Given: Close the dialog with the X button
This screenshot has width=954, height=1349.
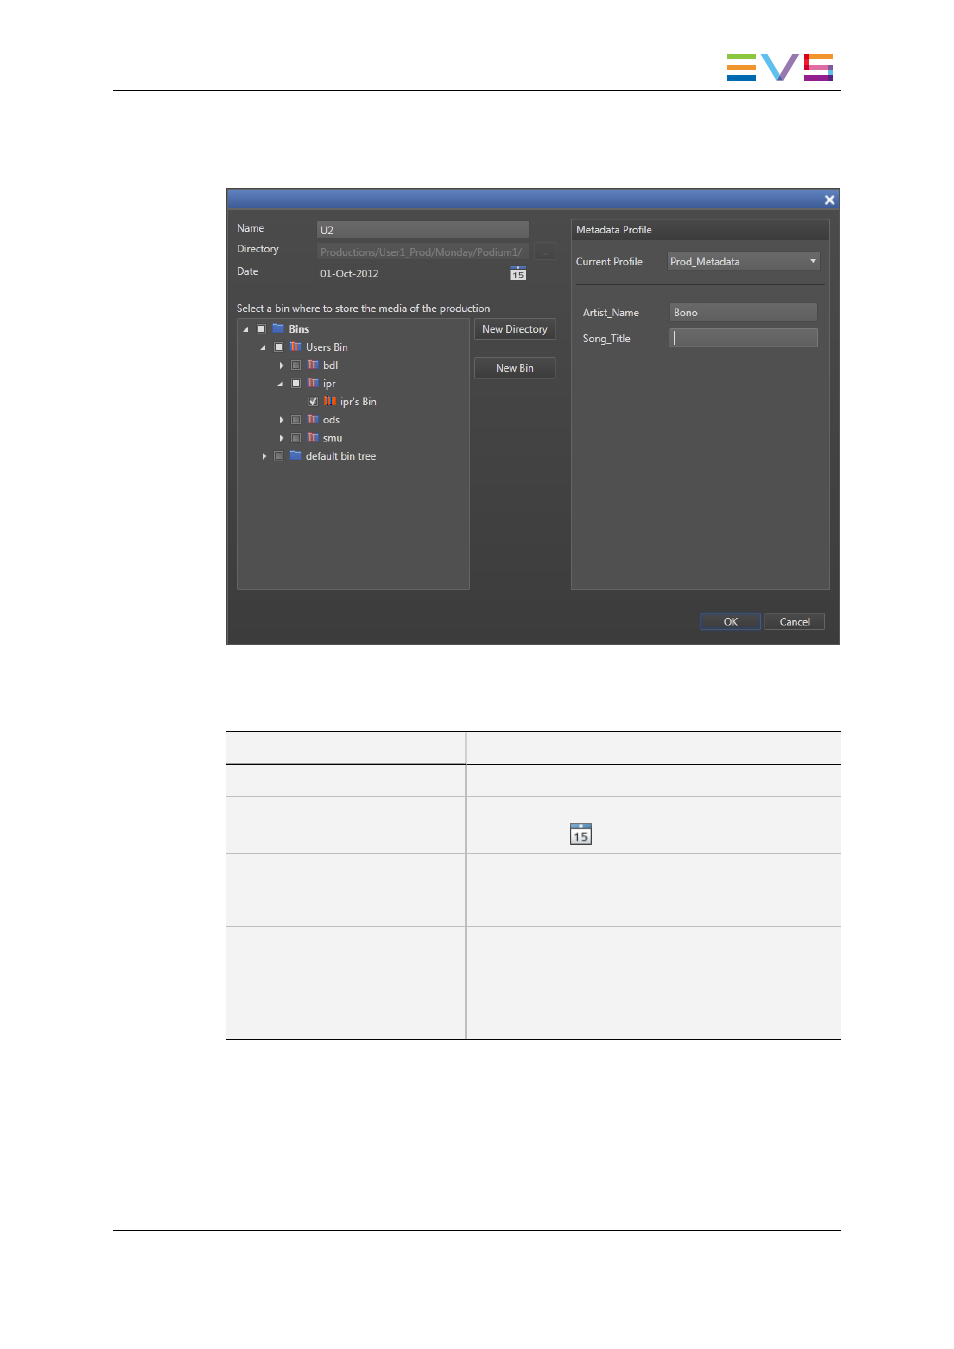Looking at the screenshot, I should (829, 200).
